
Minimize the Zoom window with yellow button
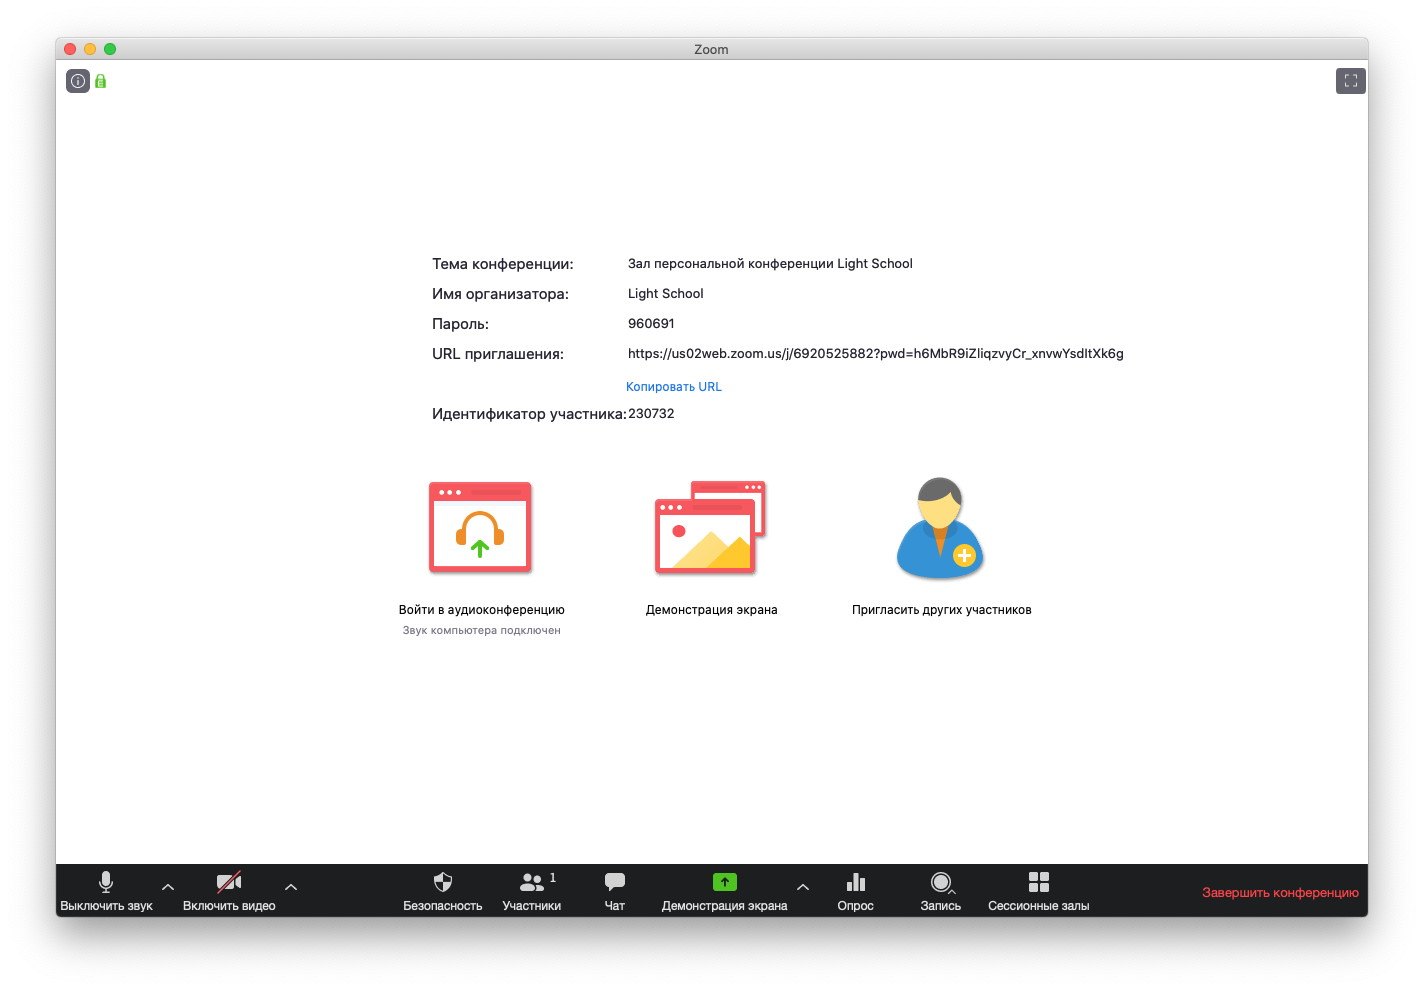point(90,49)
